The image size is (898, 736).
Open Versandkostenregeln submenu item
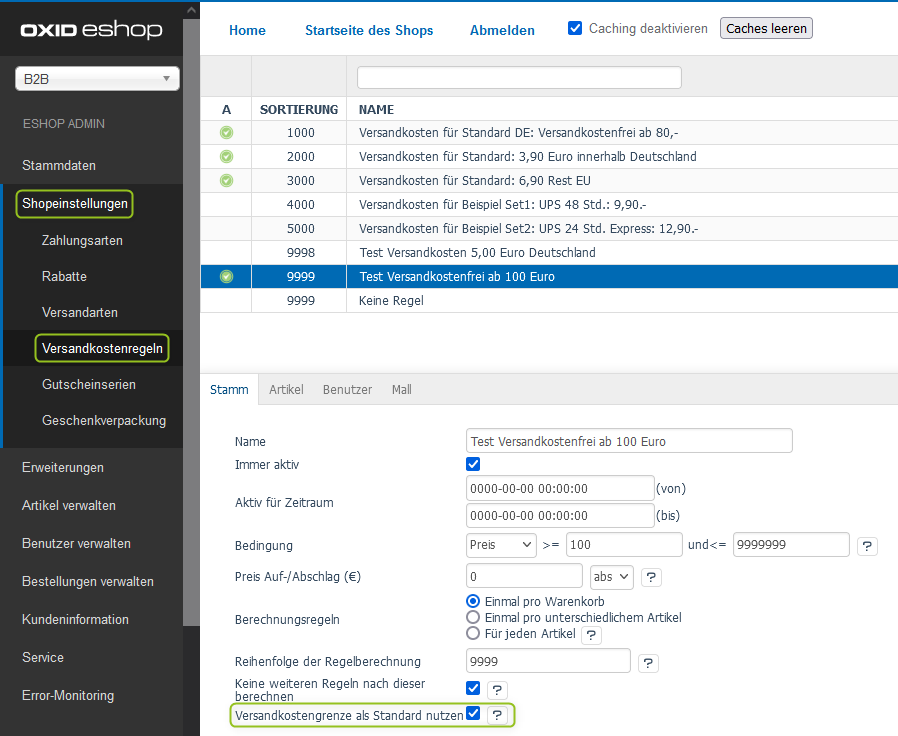point(102,348)
